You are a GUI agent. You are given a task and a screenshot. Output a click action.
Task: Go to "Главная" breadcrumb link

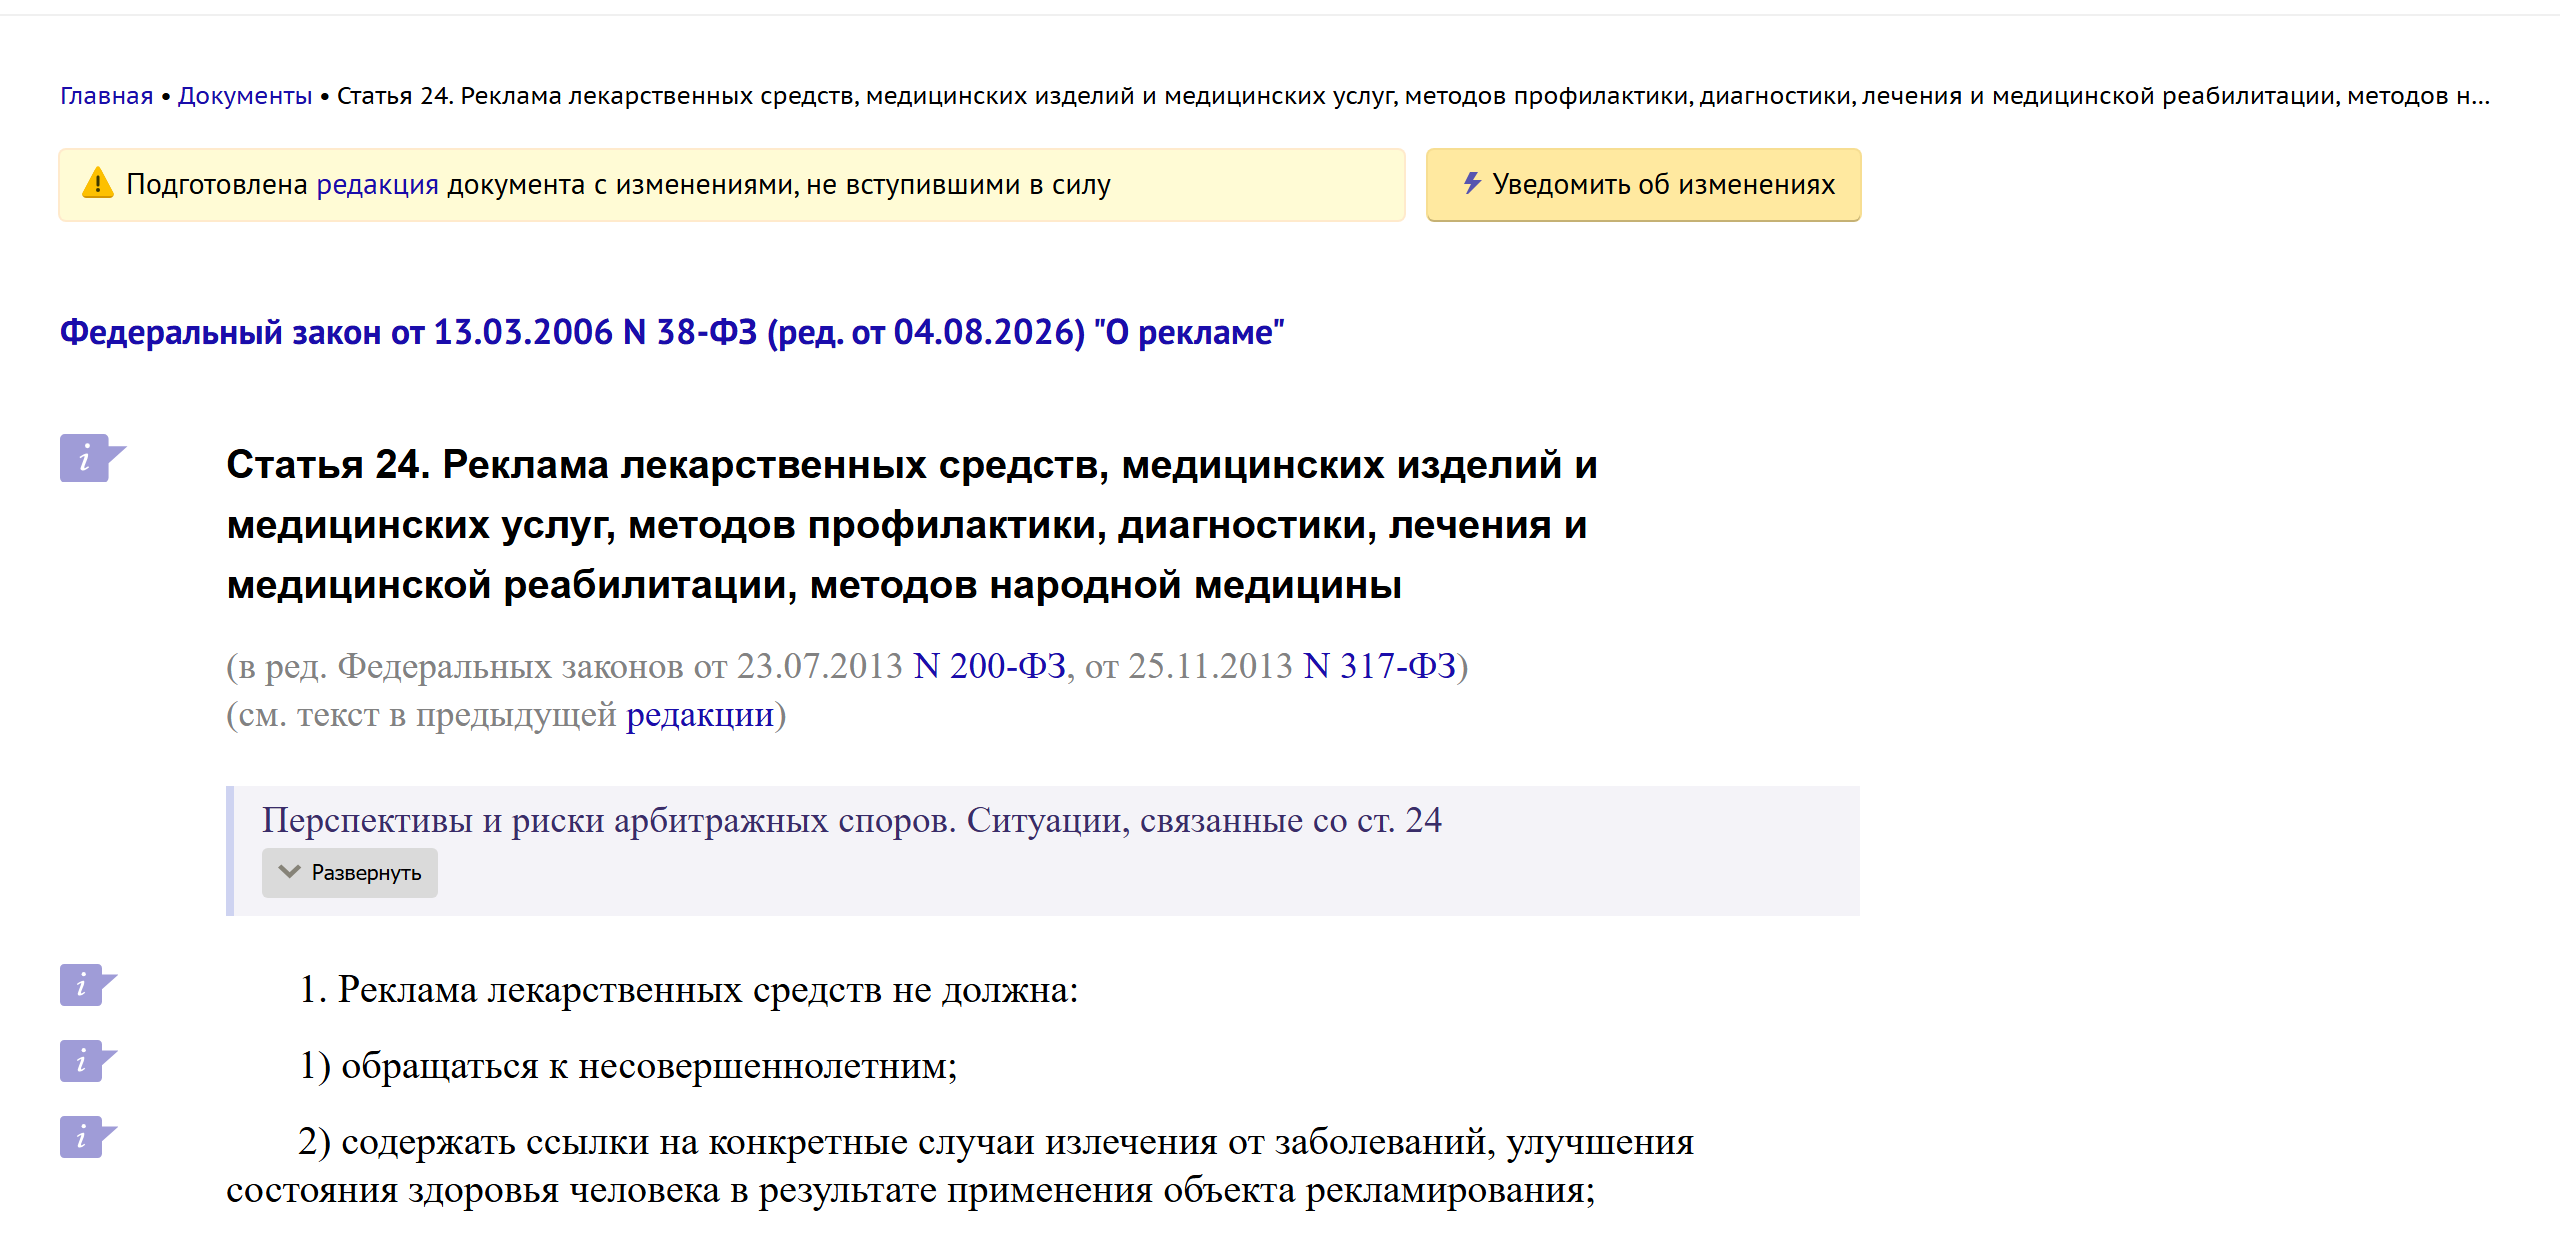[106, 96]
